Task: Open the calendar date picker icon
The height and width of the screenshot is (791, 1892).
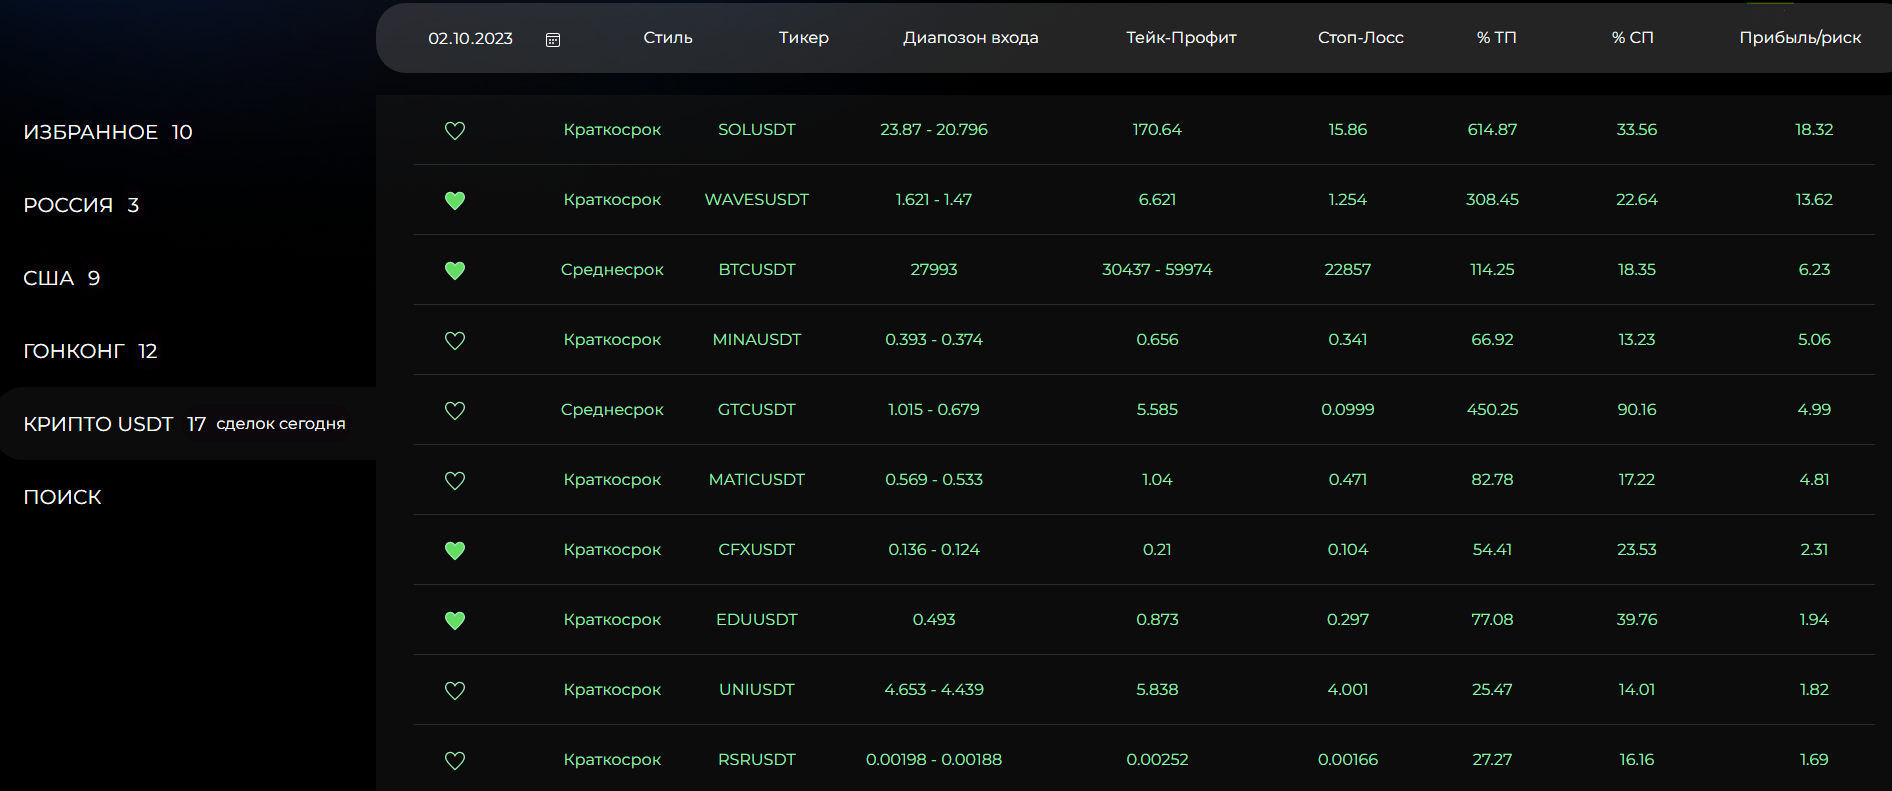Action: (x=553, y=39)
